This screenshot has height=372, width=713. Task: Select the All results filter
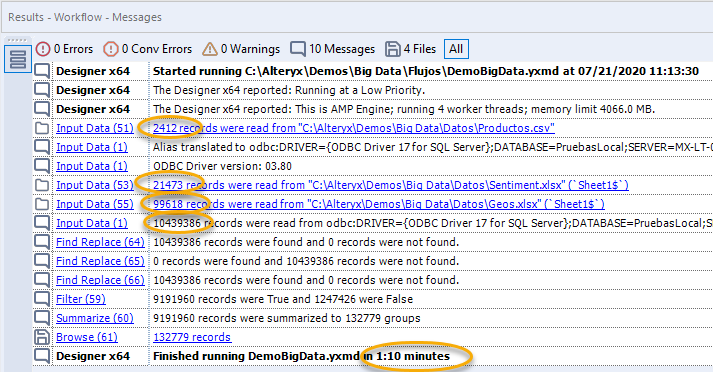click(456, 49)
